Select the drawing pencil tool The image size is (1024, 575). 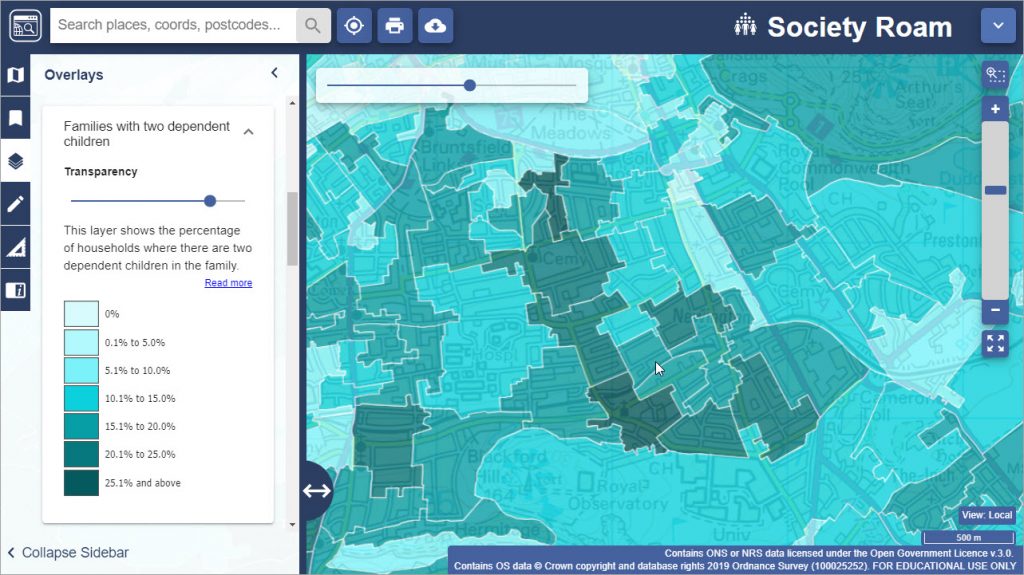click(x=15, y=204)
